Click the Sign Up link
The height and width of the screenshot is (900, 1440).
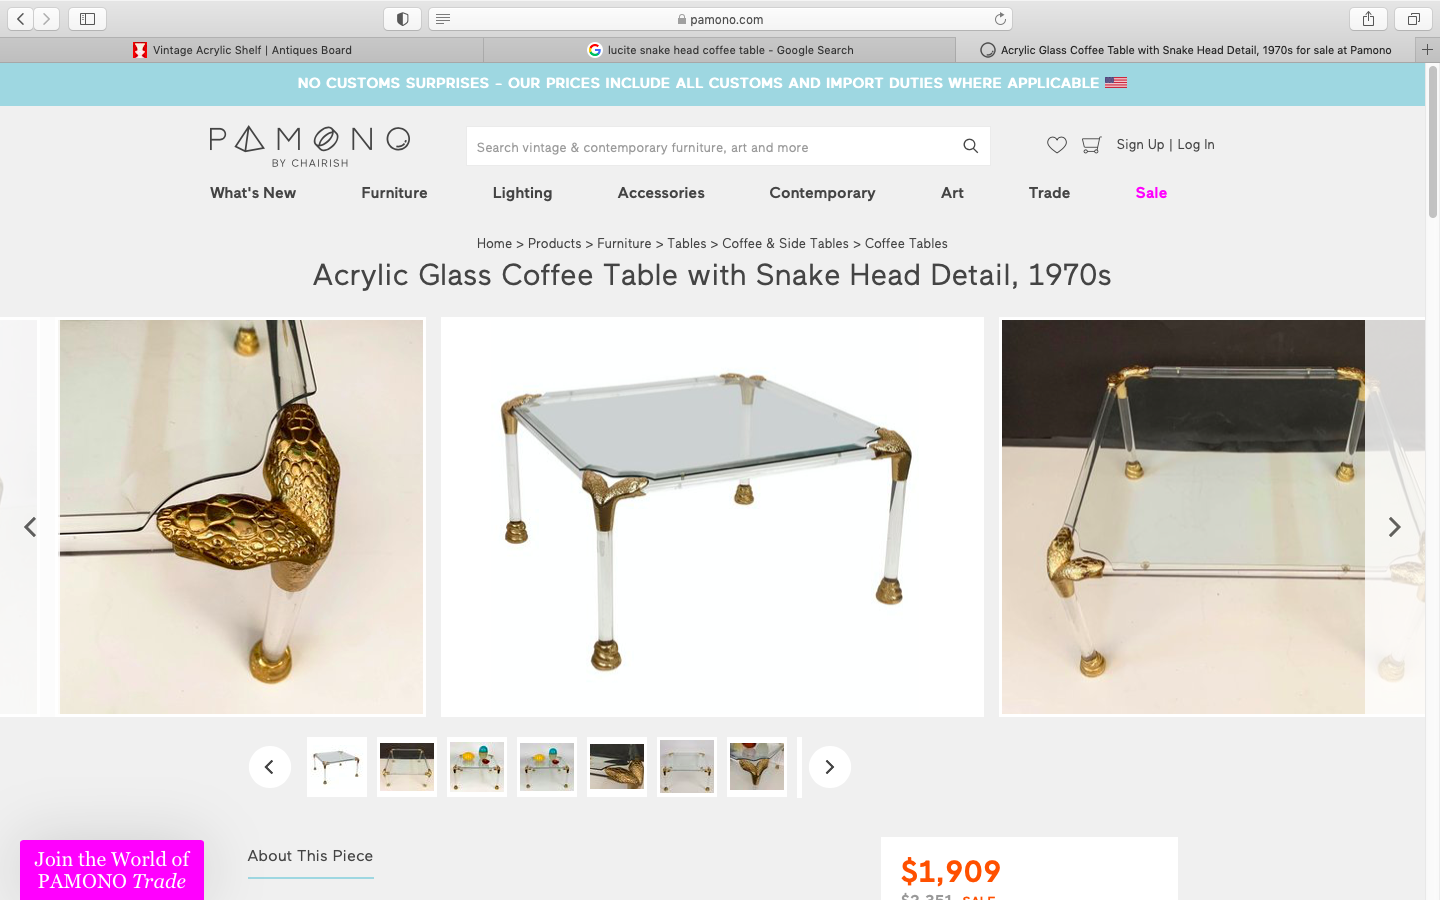pos(1140,145)
